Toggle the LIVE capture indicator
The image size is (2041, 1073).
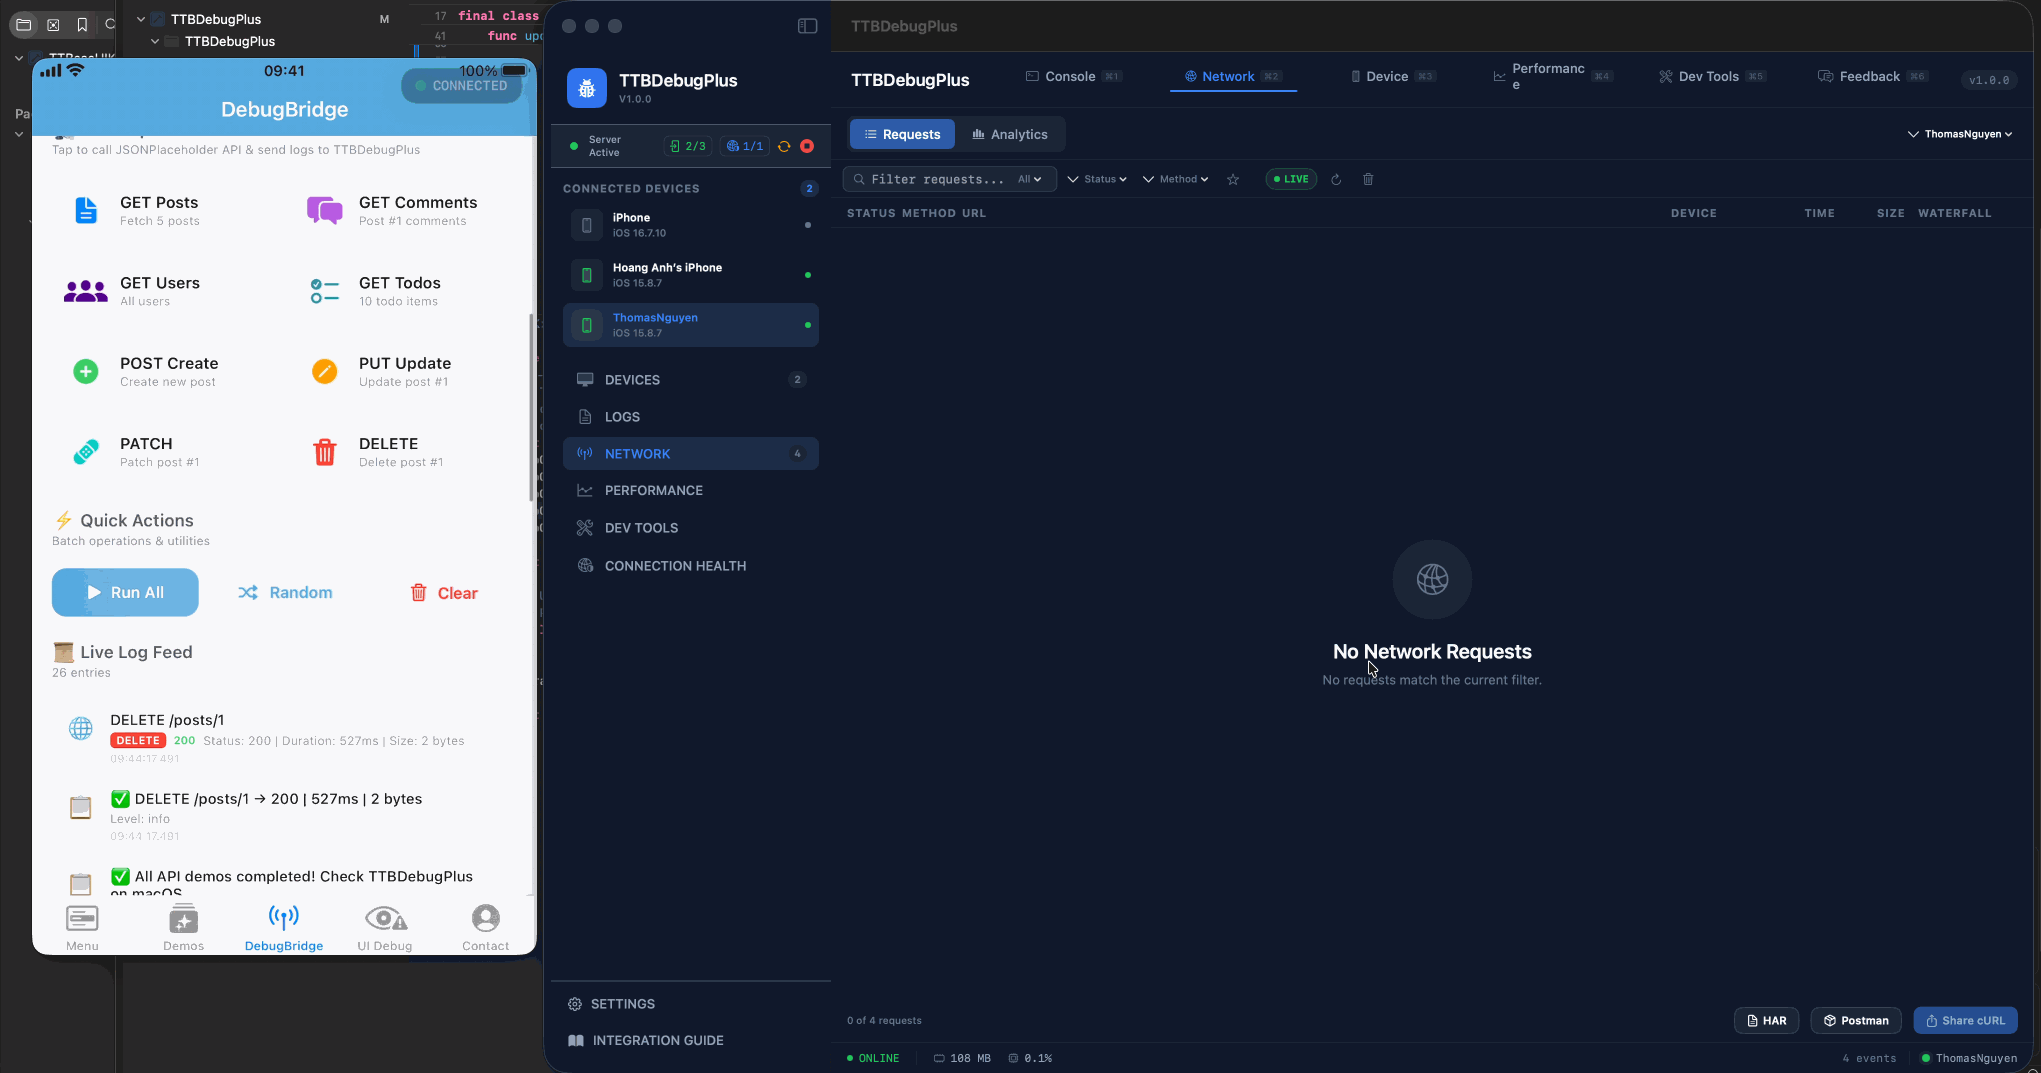[1290, 178]
